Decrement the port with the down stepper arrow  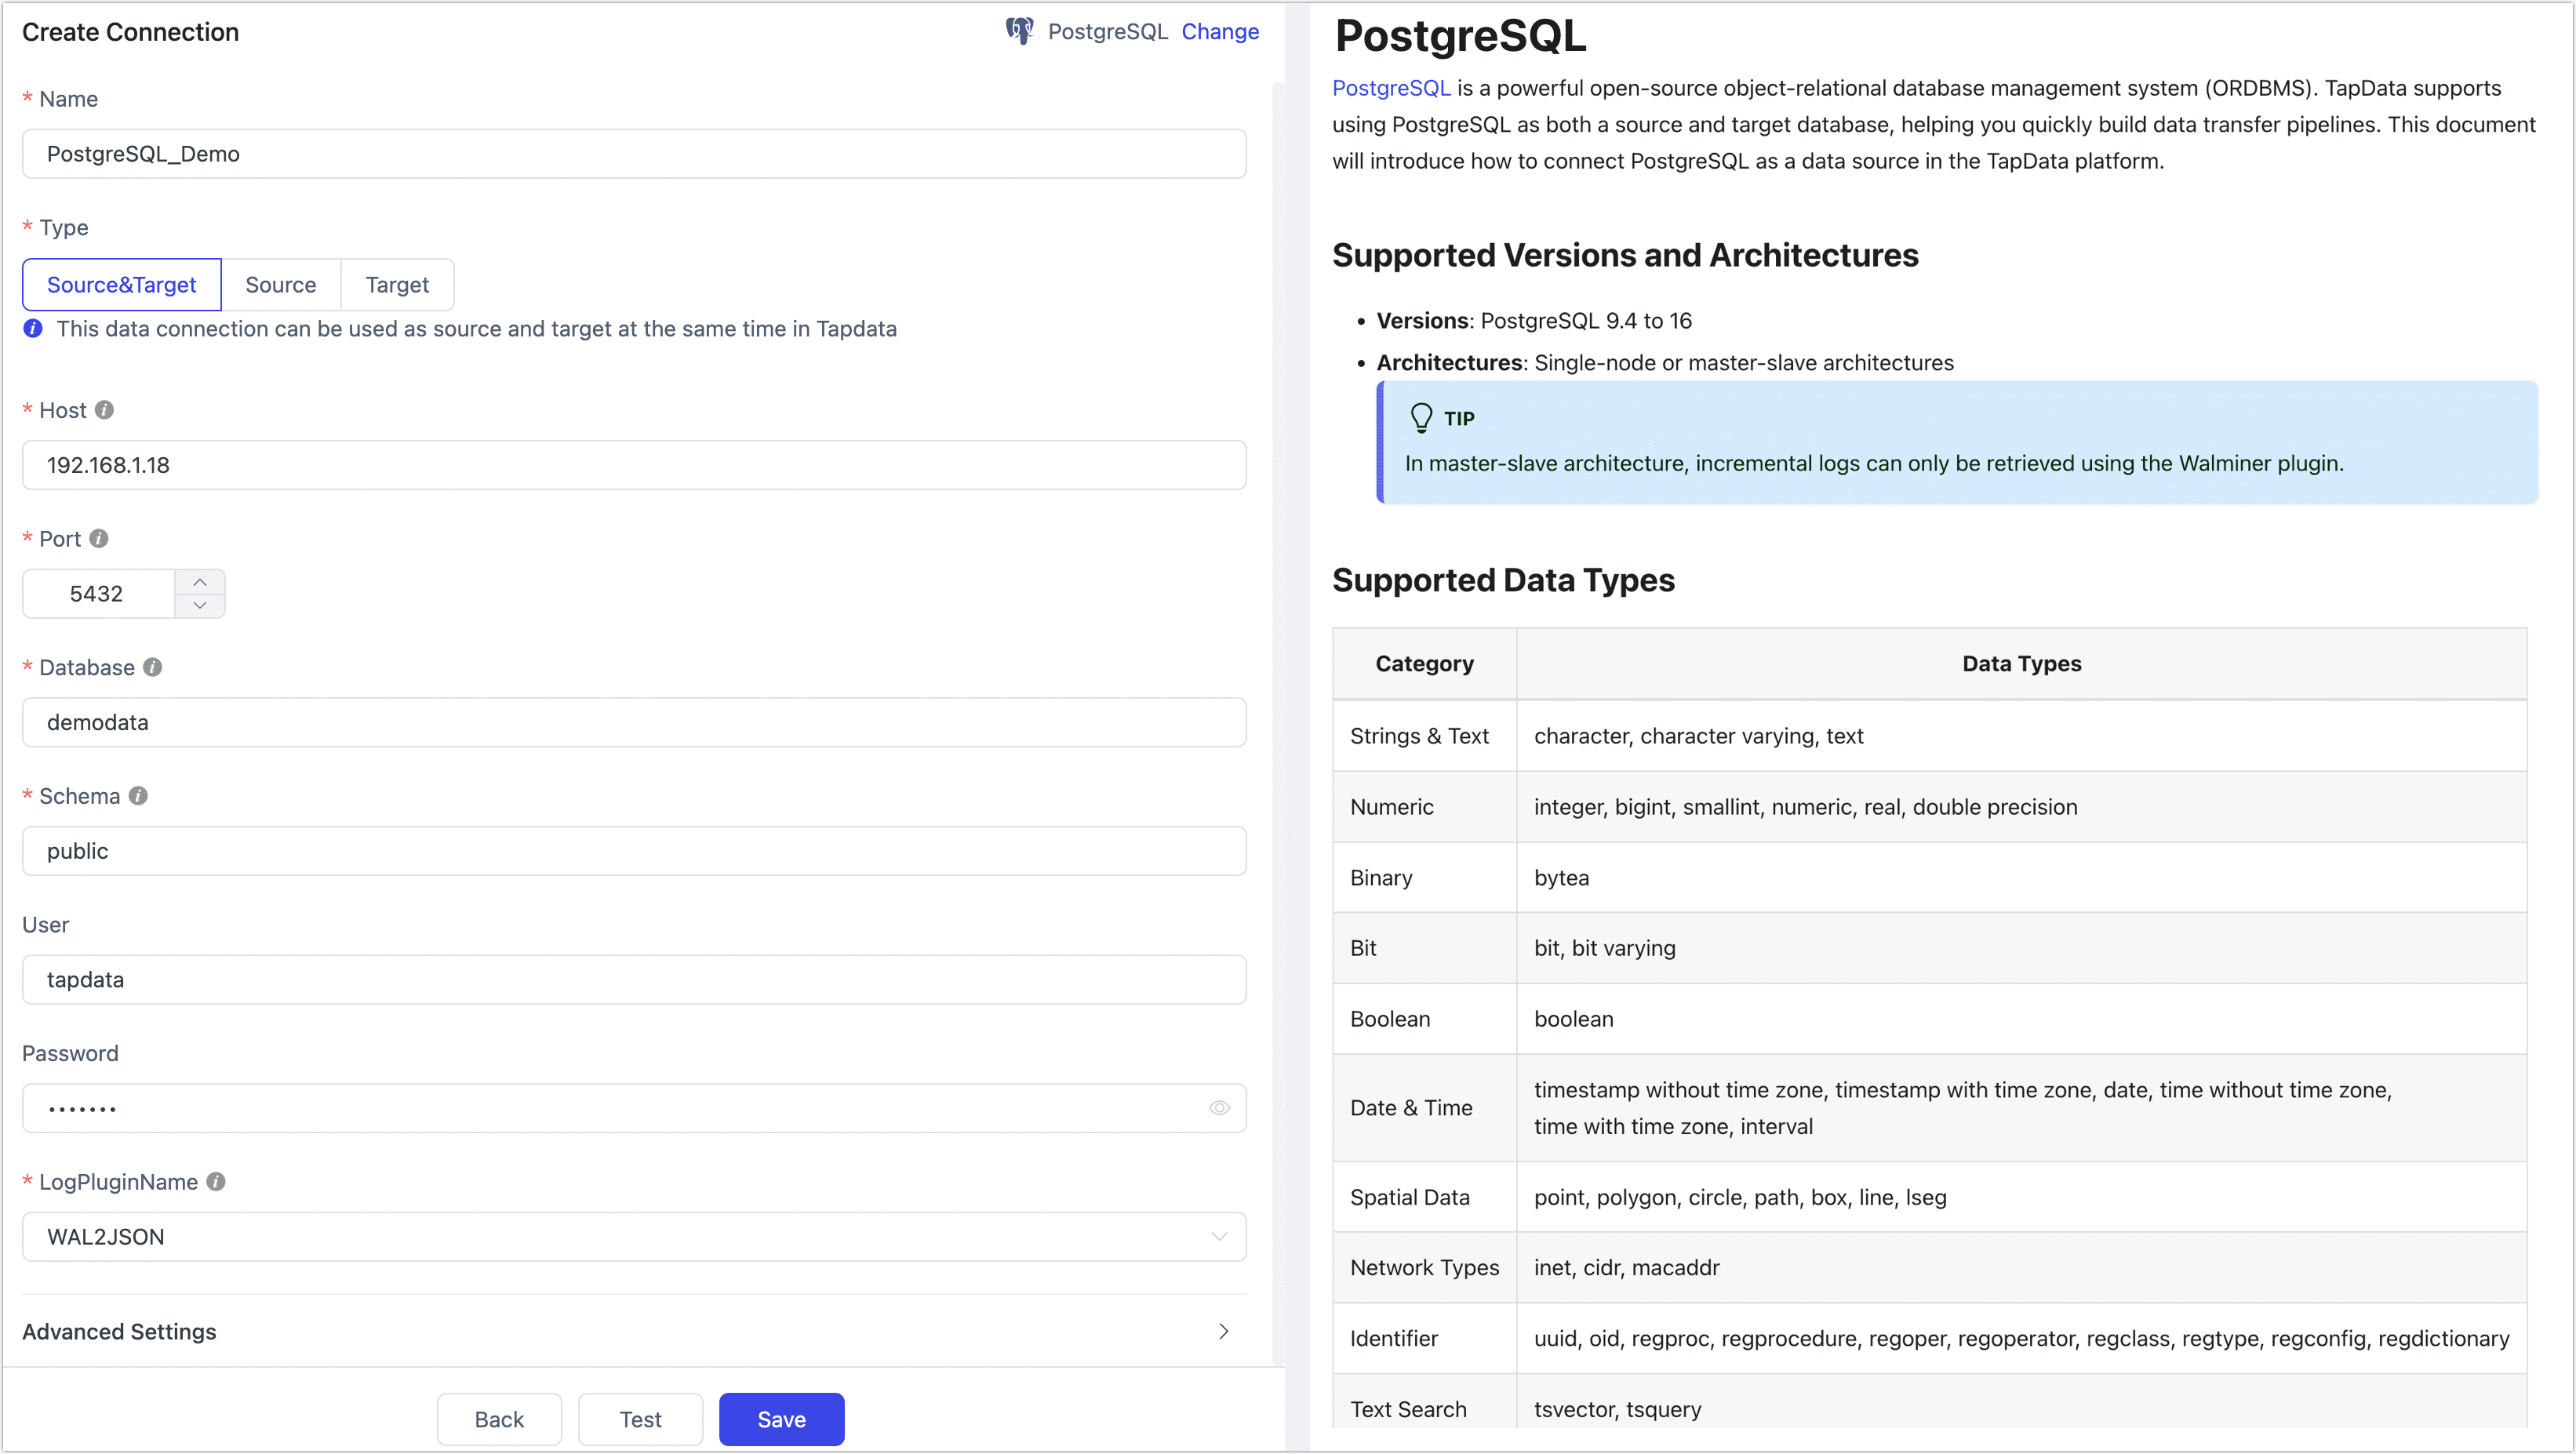200,606
